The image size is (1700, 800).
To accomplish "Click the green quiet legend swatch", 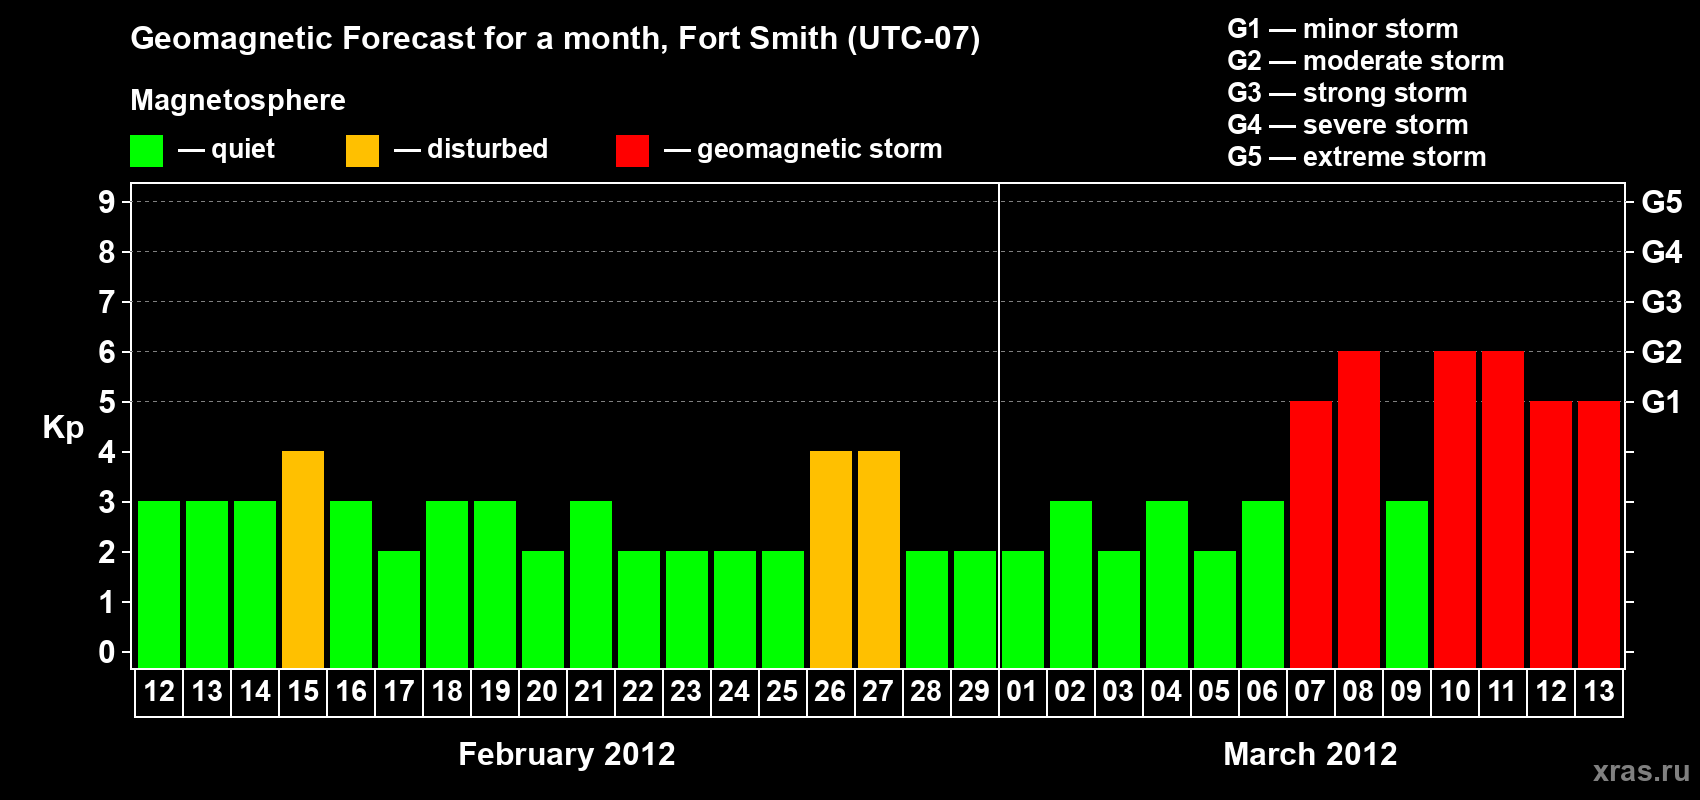I will click(147, 151).
